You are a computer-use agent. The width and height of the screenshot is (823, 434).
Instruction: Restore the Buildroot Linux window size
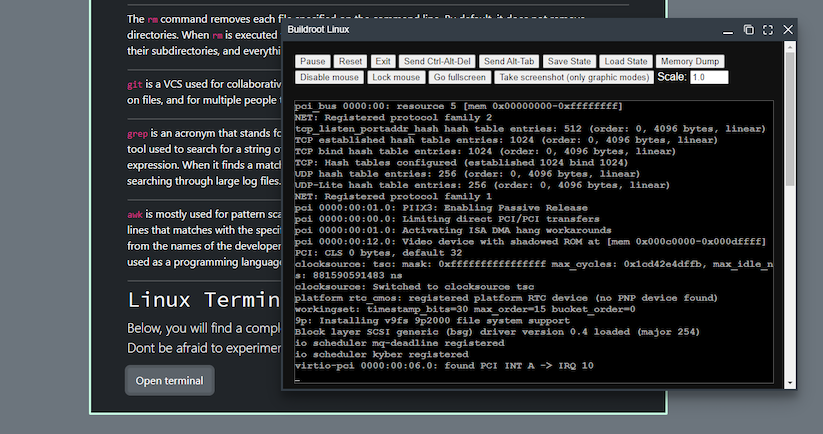point(748,30)
